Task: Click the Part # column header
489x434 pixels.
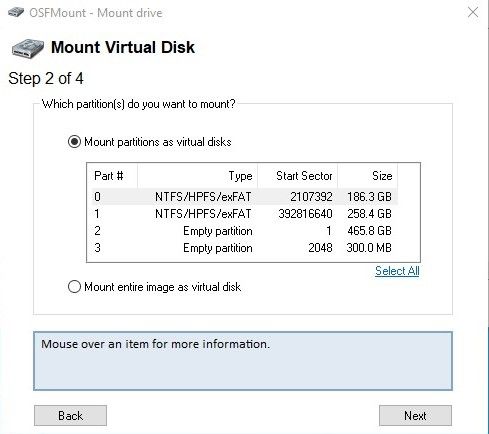Action: 112,176
